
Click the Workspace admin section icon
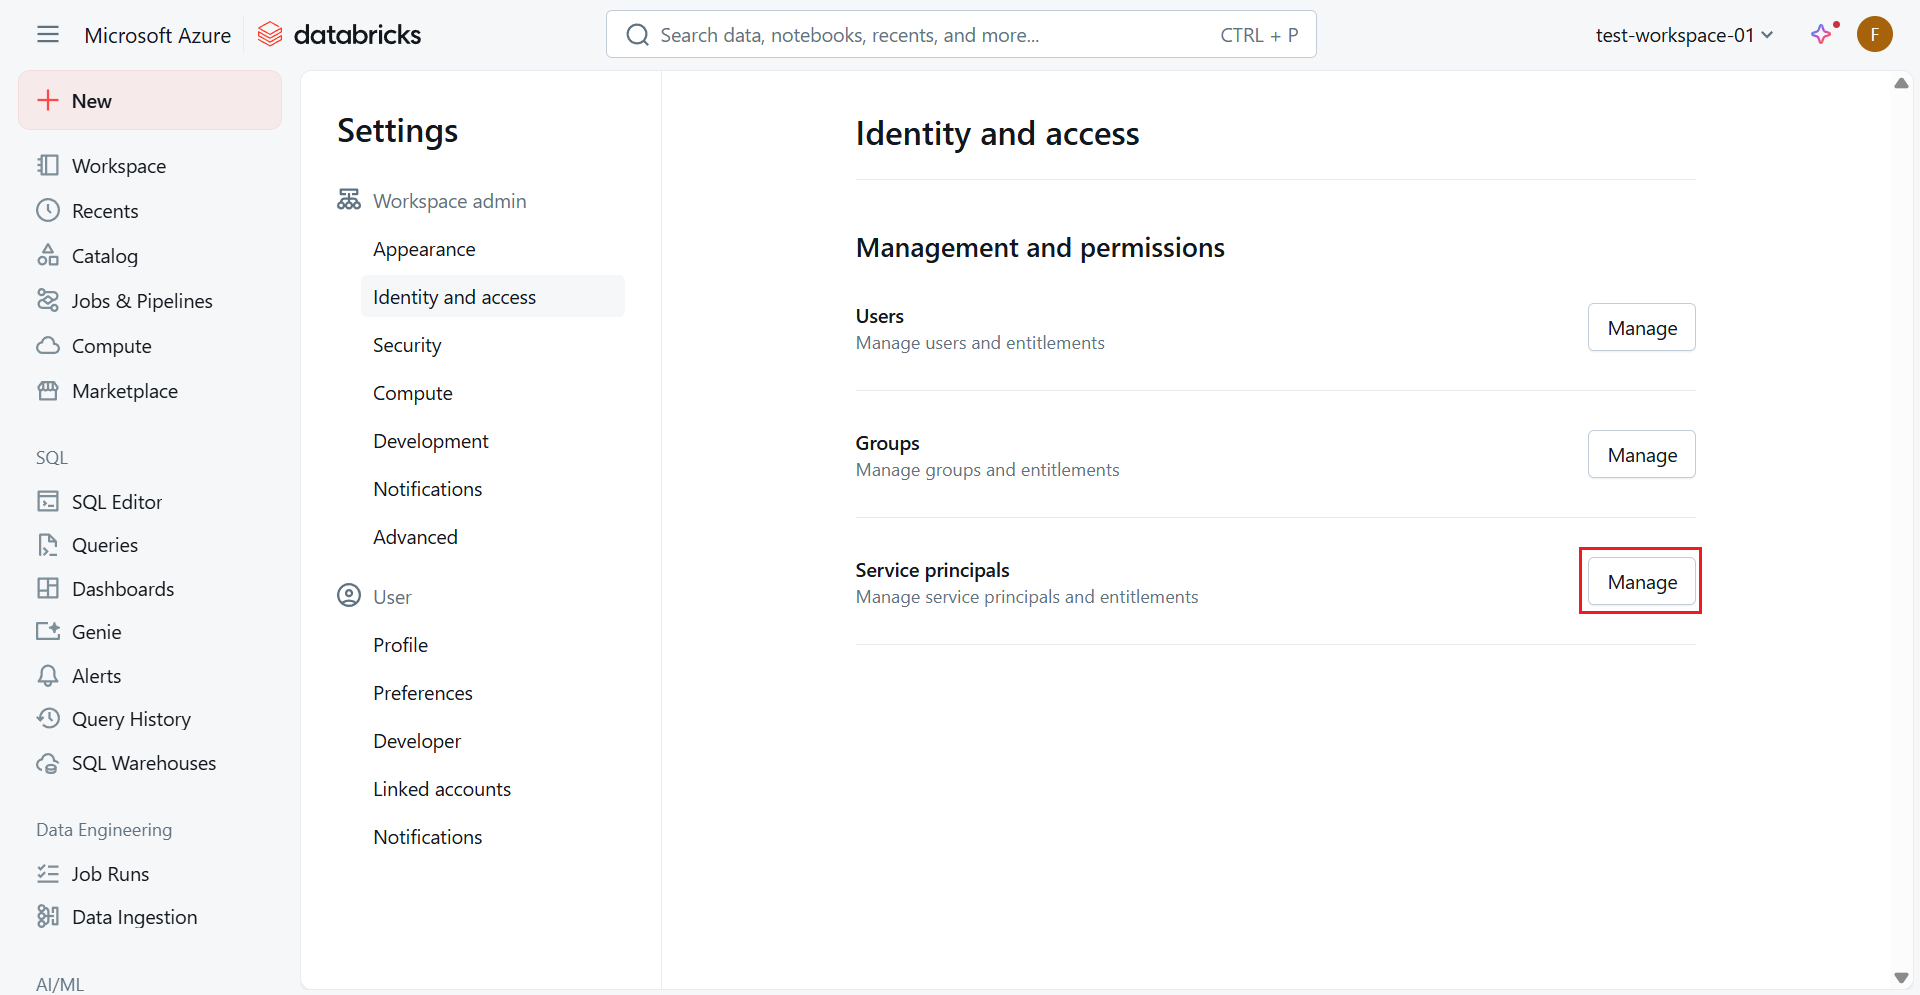click(x=349, y=200)
